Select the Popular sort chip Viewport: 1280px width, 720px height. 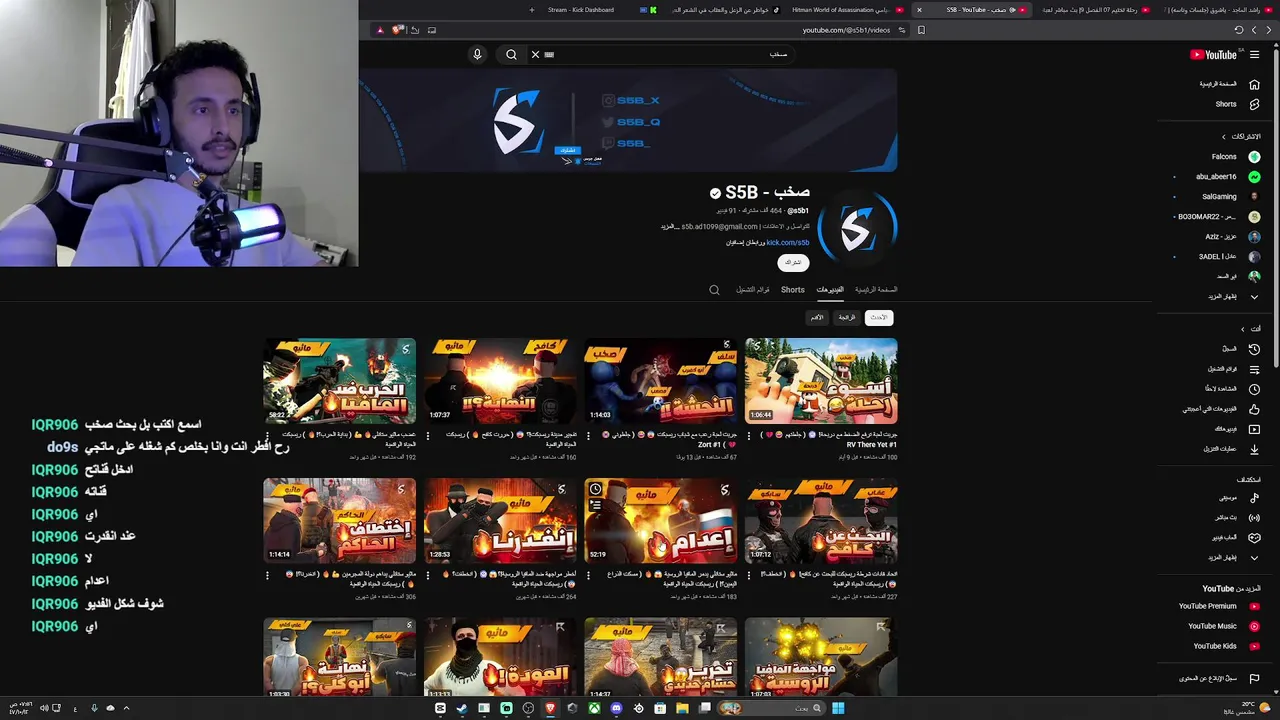coord(847,318)
